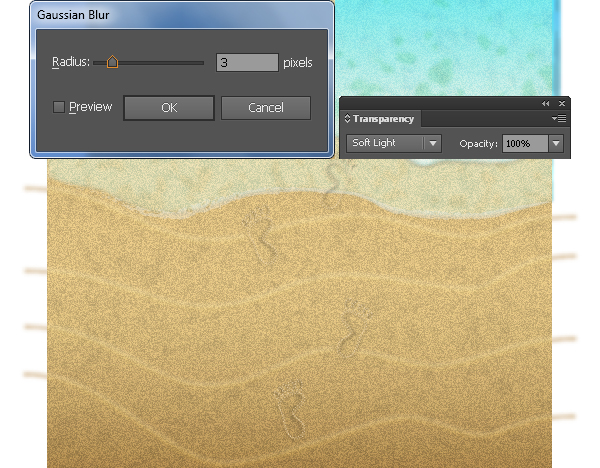Collapse the Transparency panel with double arrows
600x468 pixels.
click(x=546, y=104)
